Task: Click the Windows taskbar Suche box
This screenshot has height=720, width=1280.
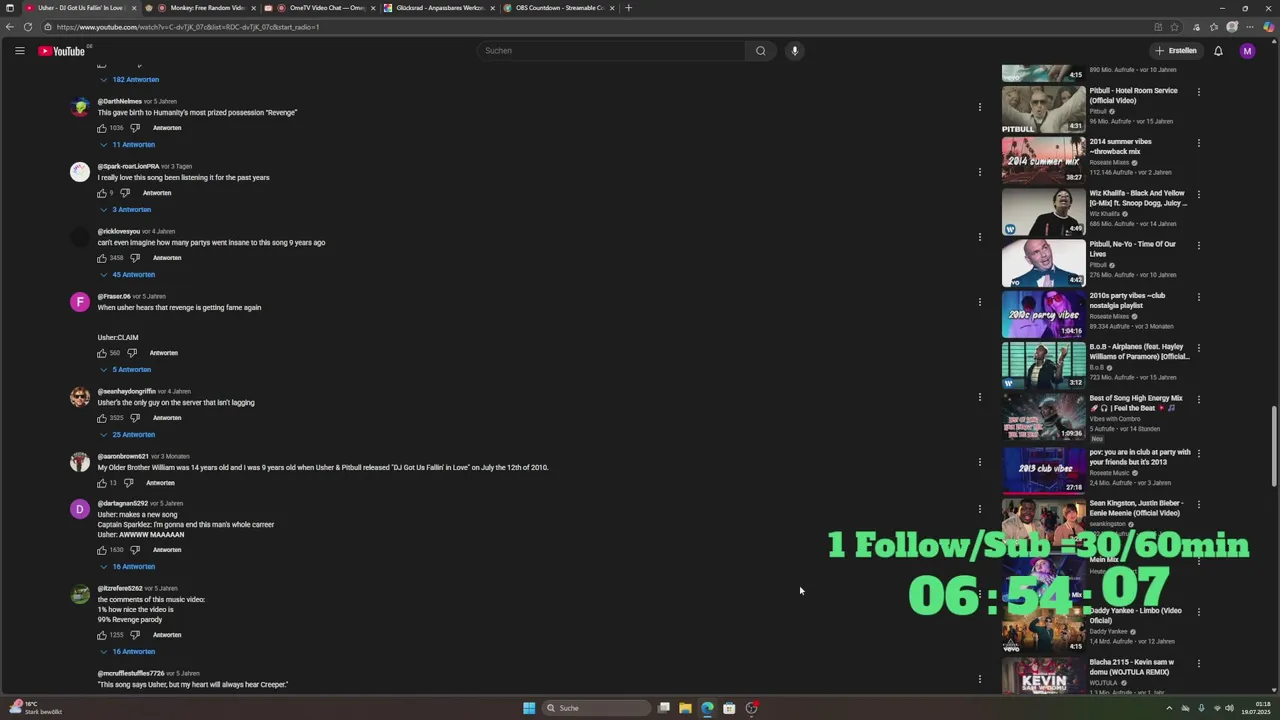Action: coord(597,708)
